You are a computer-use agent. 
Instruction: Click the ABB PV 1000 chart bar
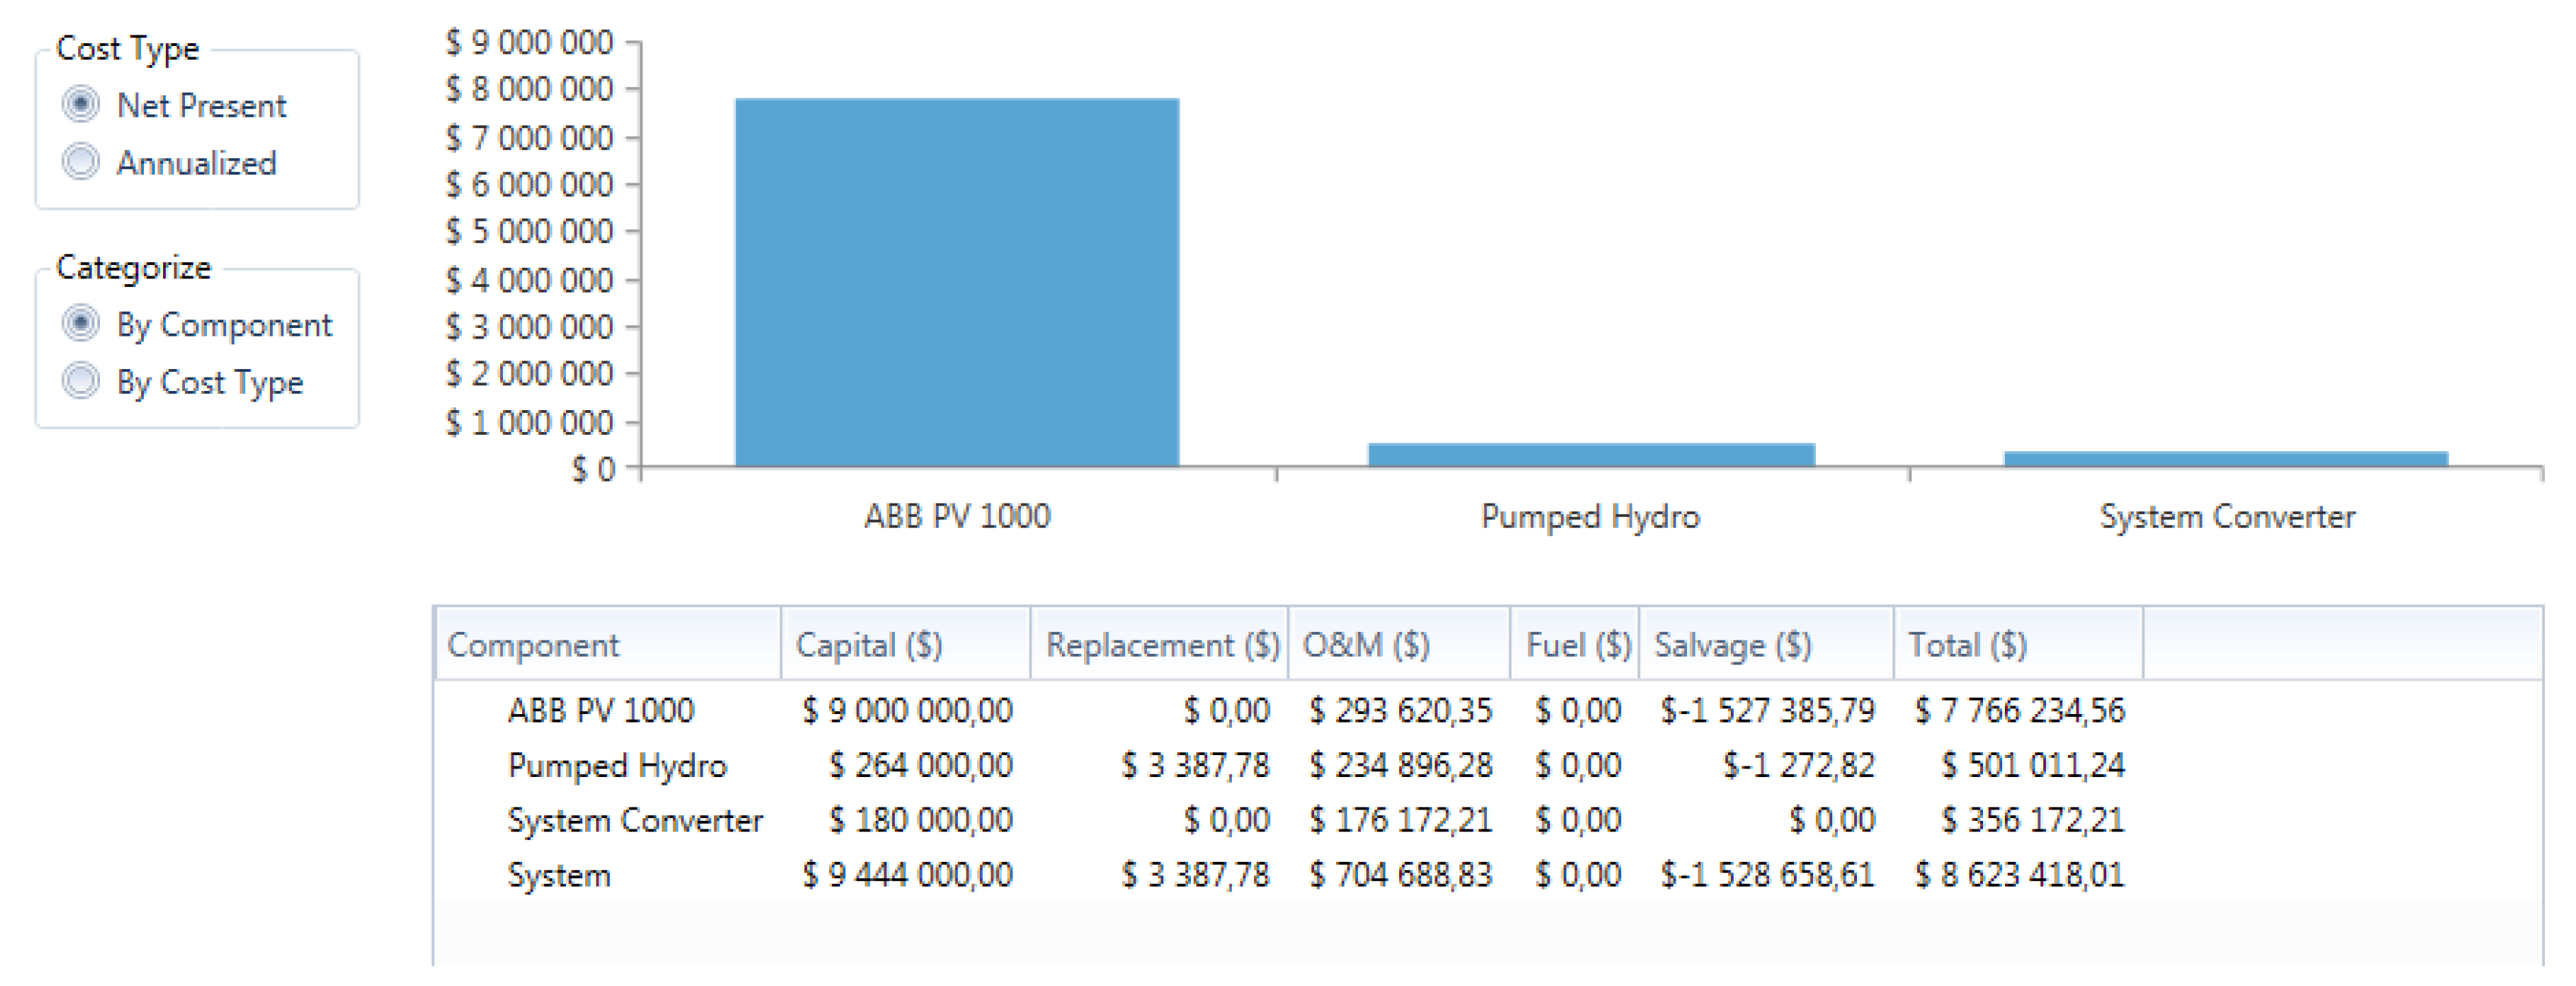click(x=957, y=282)
